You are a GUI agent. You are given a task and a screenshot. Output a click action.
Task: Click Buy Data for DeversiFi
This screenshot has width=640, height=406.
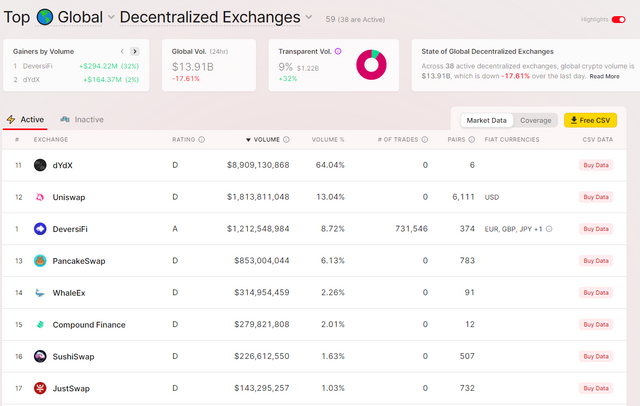click(x=596, y=229)
